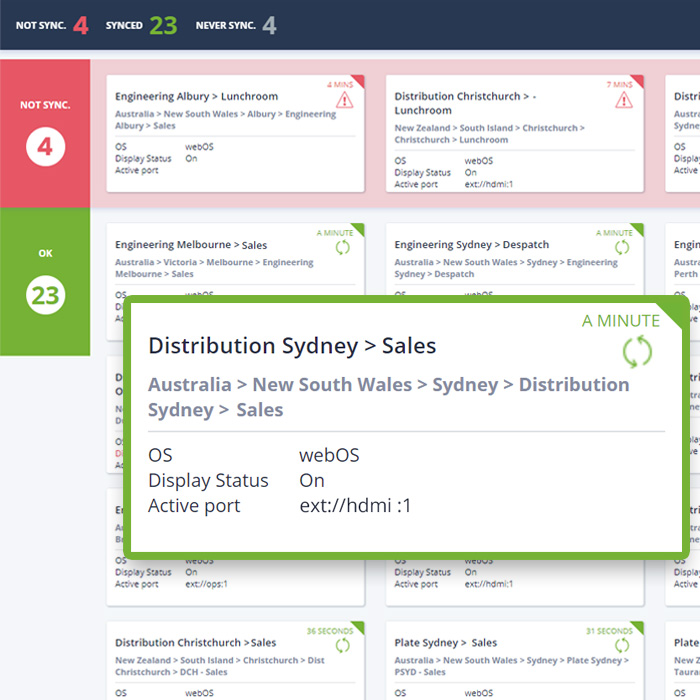Open Engineering Albury > Lunchroom card title
The width and height of the screenshot is (700, 700).
(x=196, y=97)
